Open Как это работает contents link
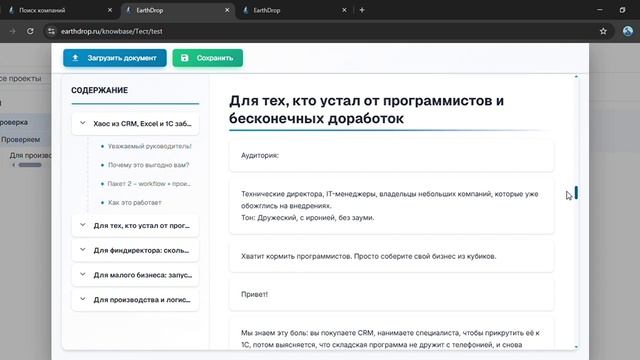The image size is (640, 360). tap(135, 202)
